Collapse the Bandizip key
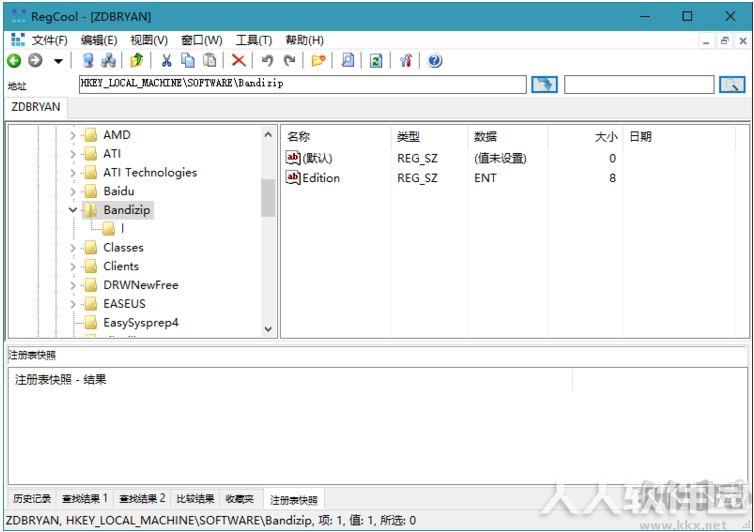 [x=73, y=210]
